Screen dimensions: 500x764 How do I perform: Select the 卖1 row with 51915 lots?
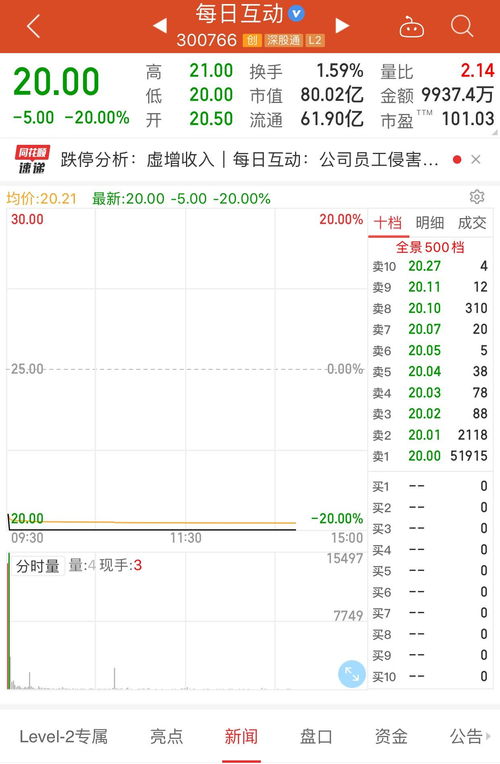[429, 456]
